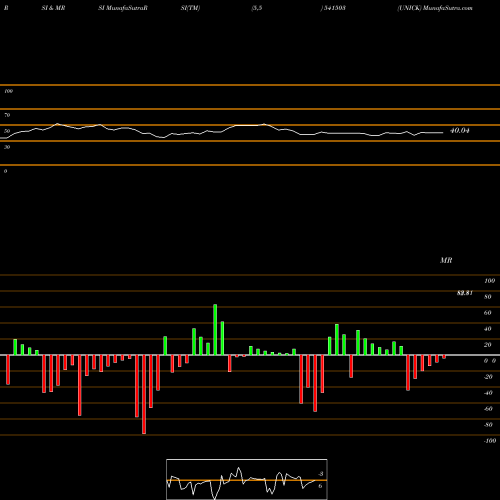Image resolution: width=500 pixels, height=500 pixels.
Task: Click the SI MunafaSutraR header label
Action: [x=123, y=8]
